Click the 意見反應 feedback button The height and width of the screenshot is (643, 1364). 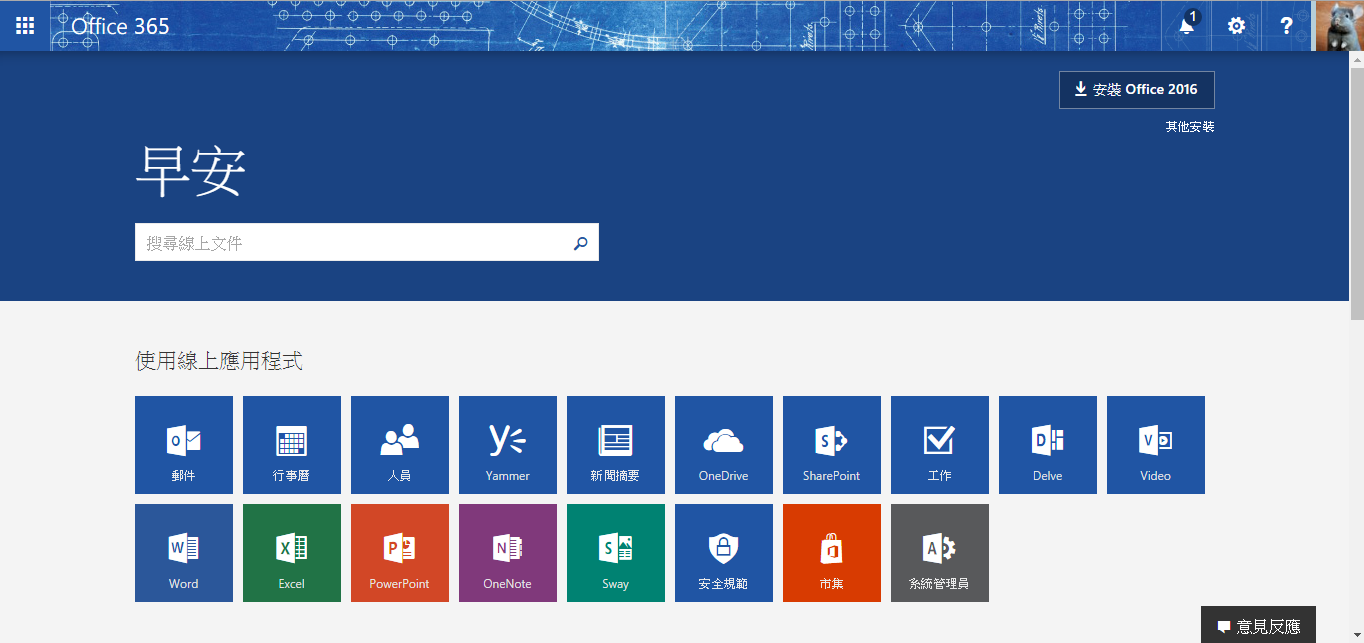[1258, 625]
